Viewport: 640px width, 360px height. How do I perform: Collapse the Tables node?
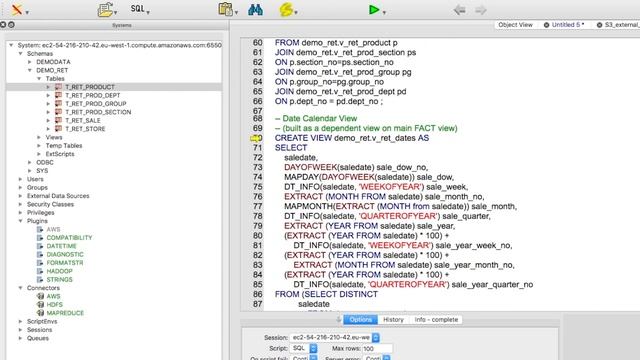click(39, 78)
